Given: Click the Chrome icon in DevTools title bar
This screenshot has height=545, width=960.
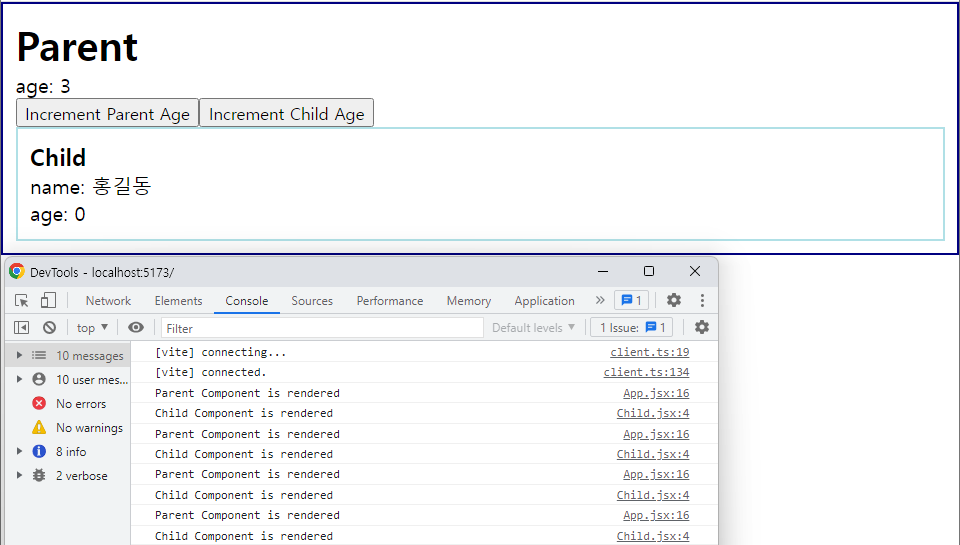Looking at the screenshot, I should [17, 271].
